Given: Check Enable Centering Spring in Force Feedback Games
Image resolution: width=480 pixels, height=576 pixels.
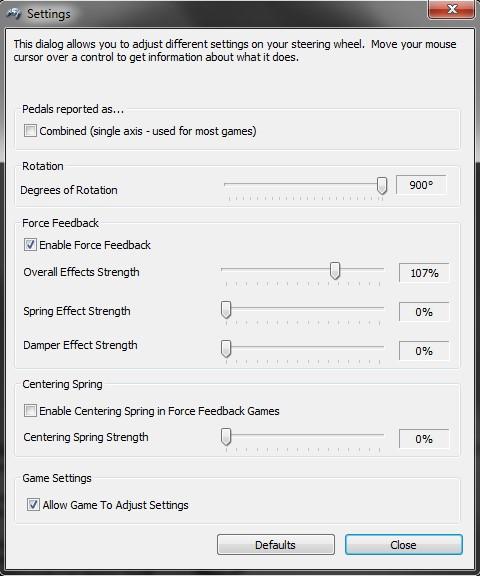Looking at the screenshot, I should click(x=30, y=410).
